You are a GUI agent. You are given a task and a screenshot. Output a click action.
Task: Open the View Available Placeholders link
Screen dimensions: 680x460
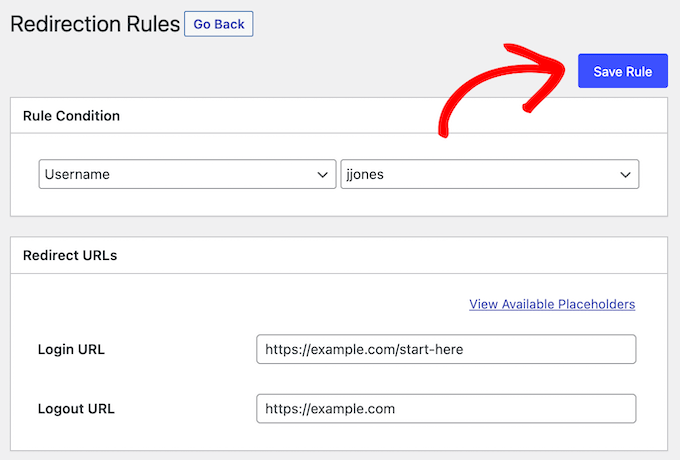pos(552,304)
